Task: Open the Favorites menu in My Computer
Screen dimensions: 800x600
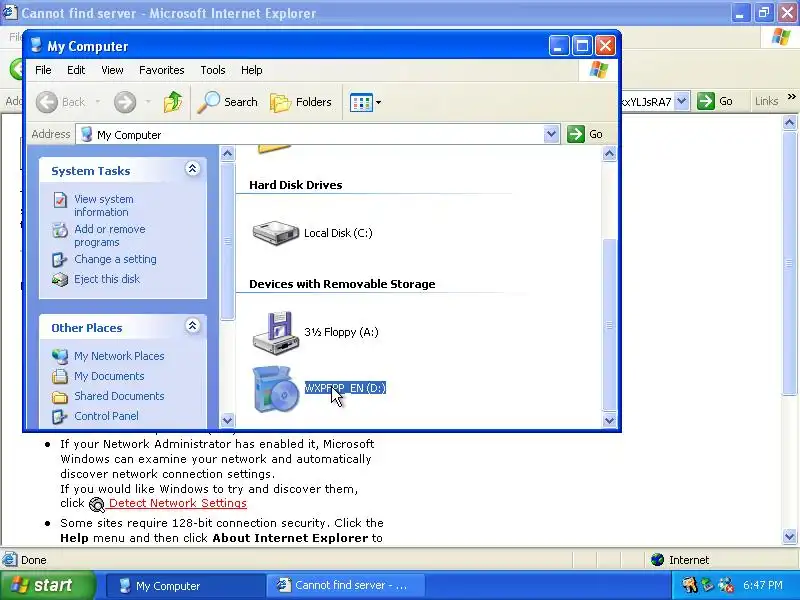Action: click(162, 70)
